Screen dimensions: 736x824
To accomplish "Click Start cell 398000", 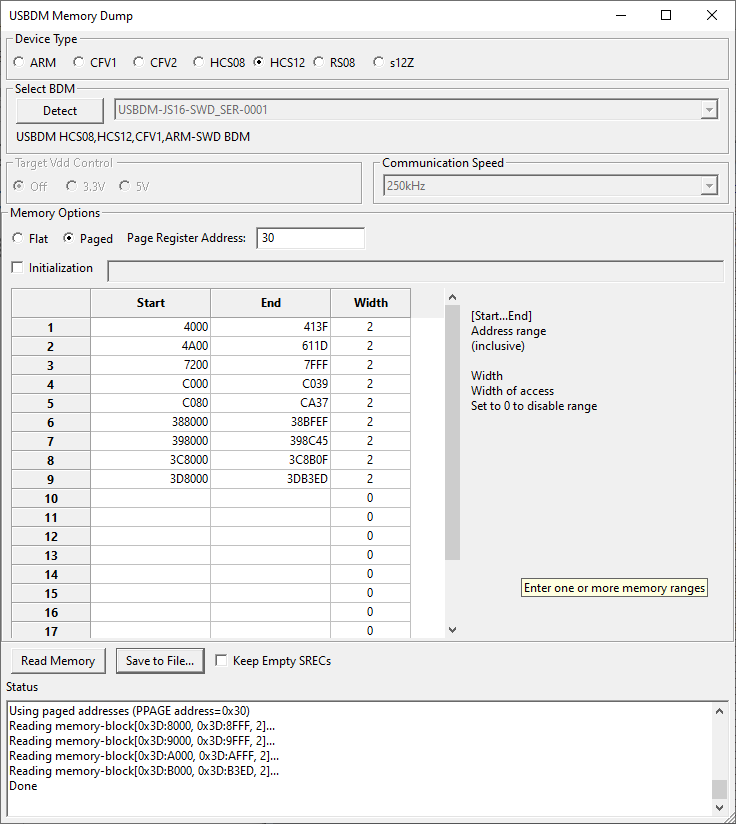I will (x=151, y=440).
